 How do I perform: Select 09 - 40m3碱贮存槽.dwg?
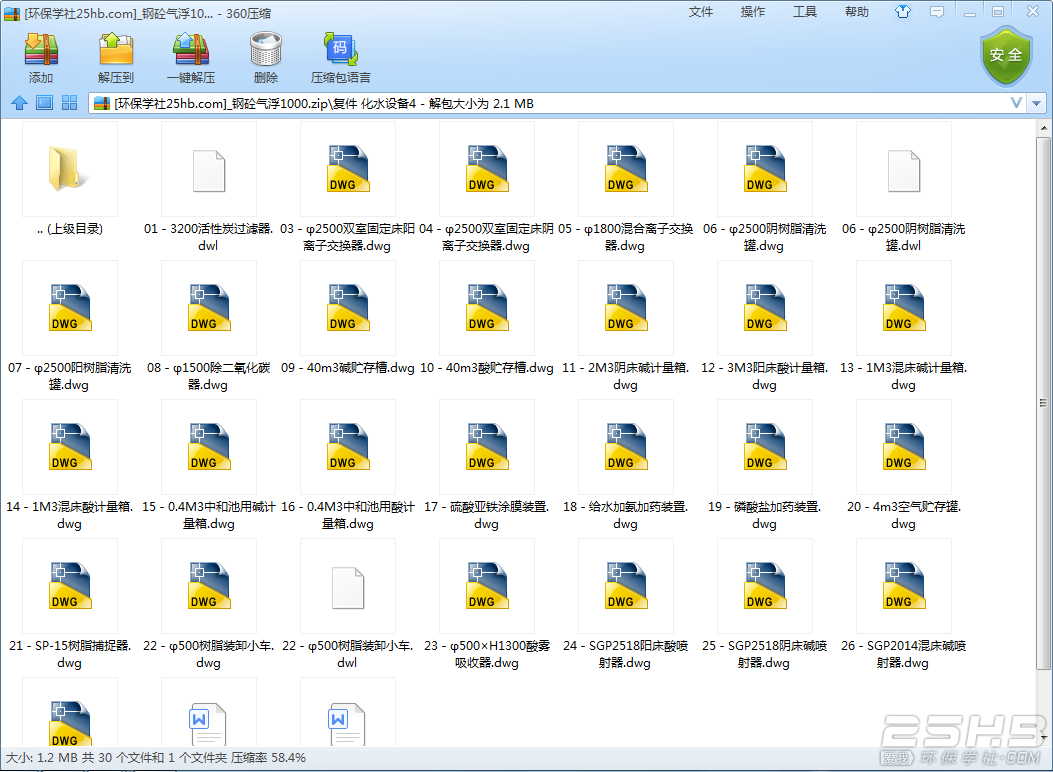(x=347, y=318)
